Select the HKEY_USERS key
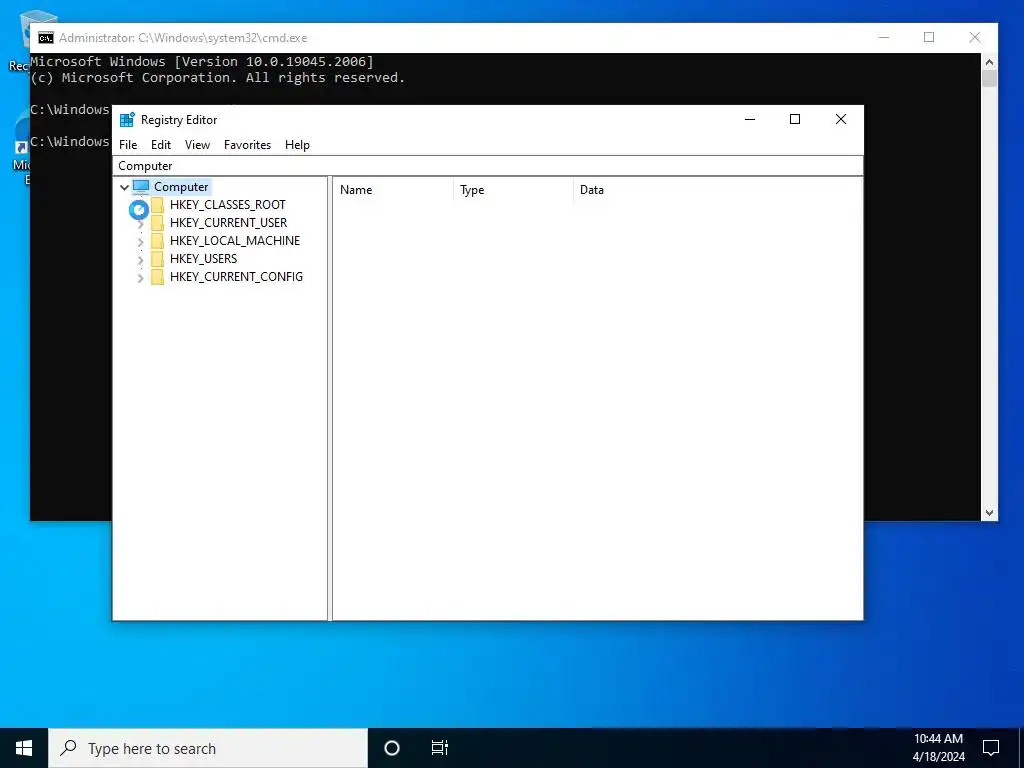 click(x=203, y=259)
